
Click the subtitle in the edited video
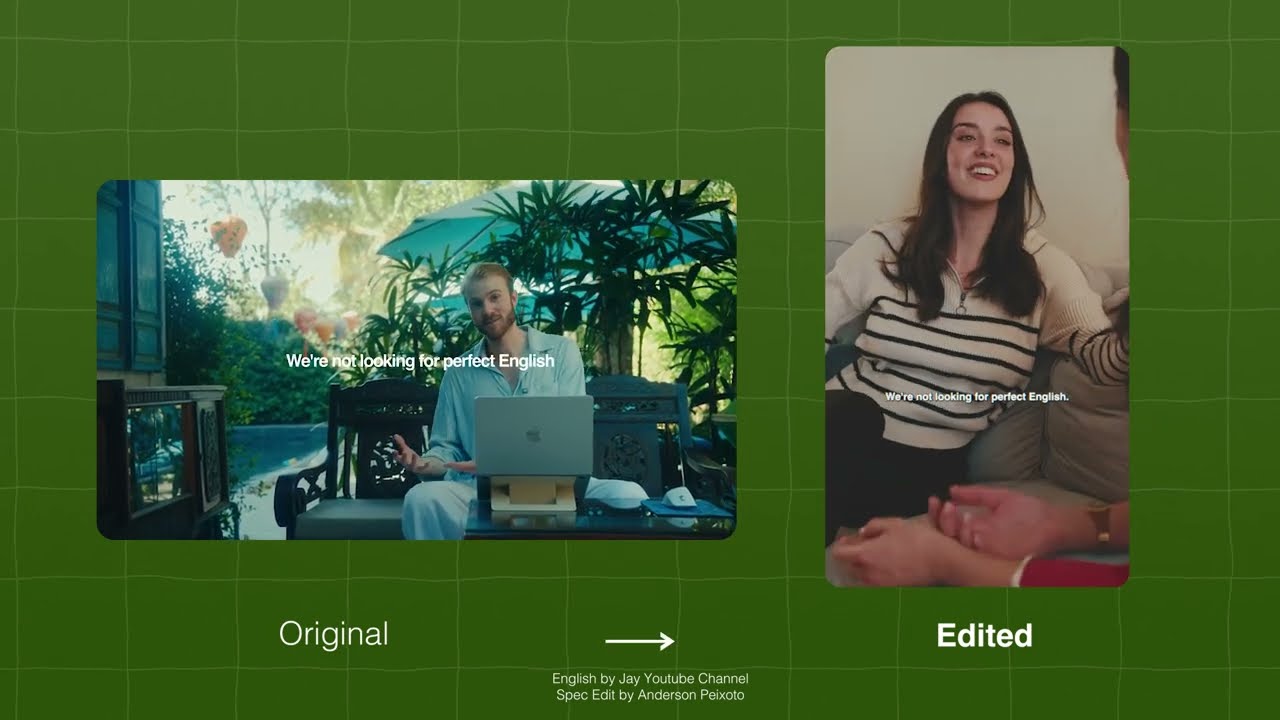click(977, 397)
